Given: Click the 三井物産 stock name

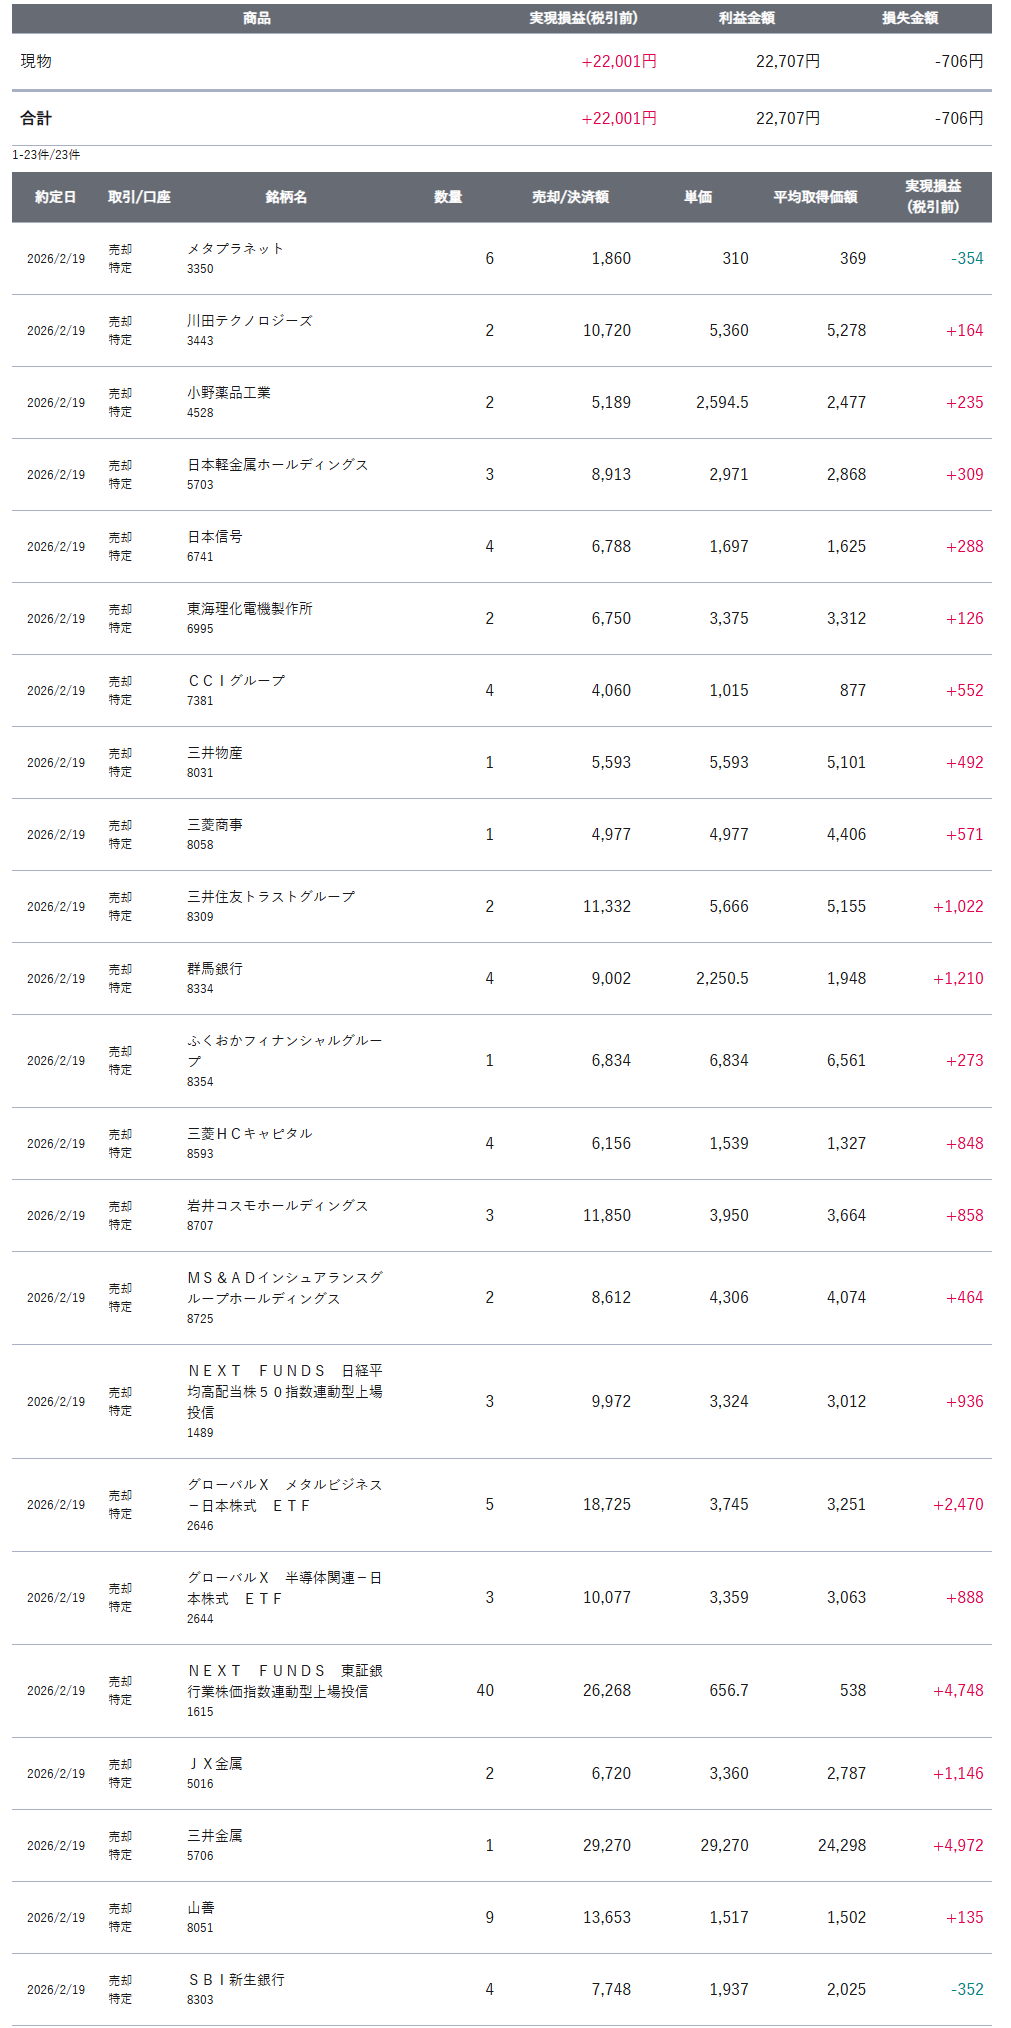Looking at the screenshot, I should click(x=214, y=753).
